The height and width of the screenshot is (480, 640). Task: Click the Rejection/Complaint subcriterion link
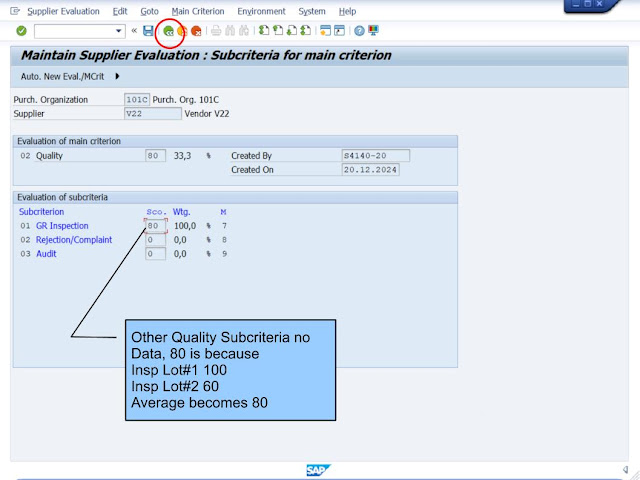tap(74, 240)
